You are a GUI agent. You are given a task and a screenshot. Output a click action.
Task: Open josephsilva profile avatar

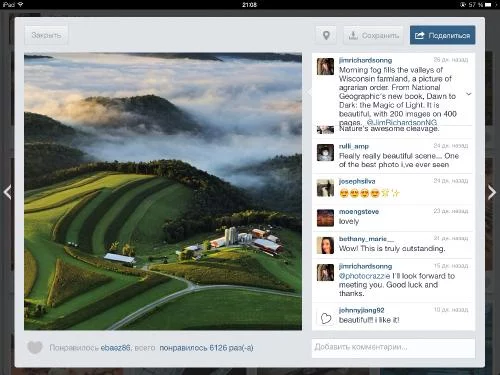tap(325, 188)
